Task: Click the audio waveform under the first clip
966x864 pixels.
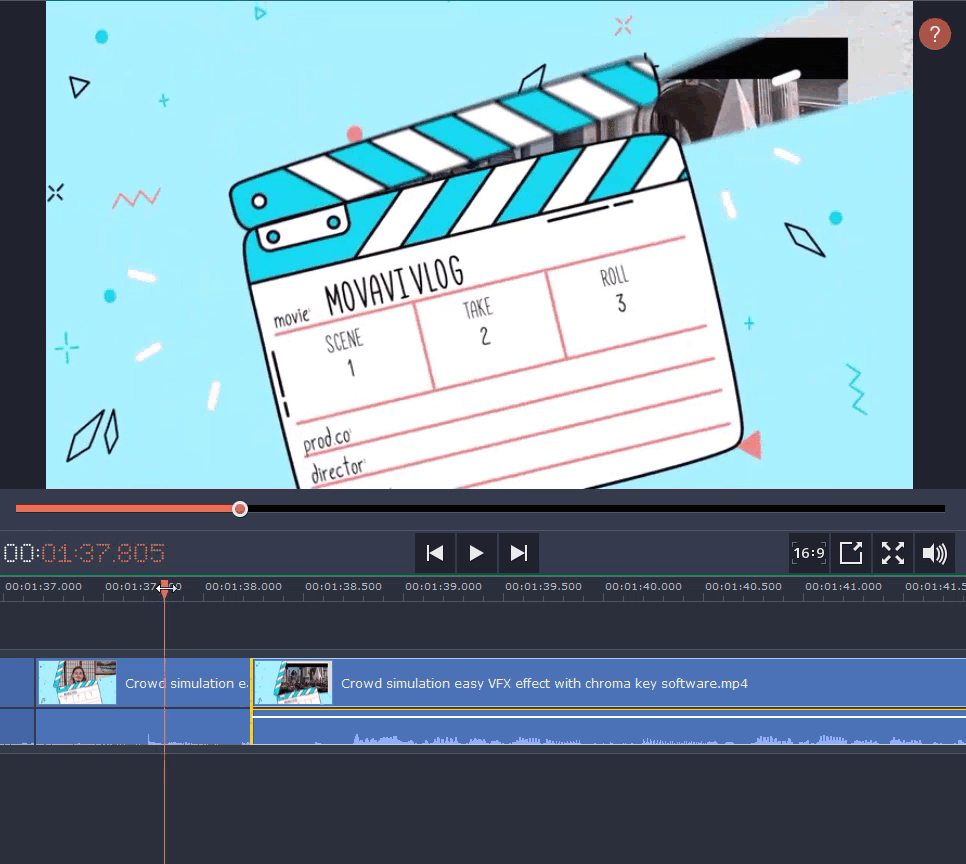Action: pyautogui.click(x=143, y=727)
